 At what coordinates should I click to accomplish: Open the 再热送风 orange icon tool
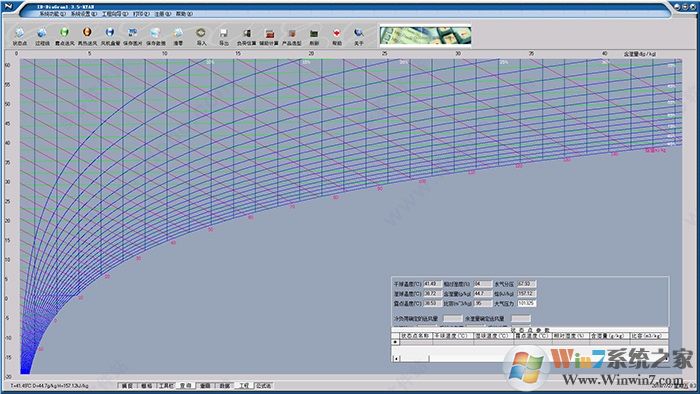[x=87, y=36]
